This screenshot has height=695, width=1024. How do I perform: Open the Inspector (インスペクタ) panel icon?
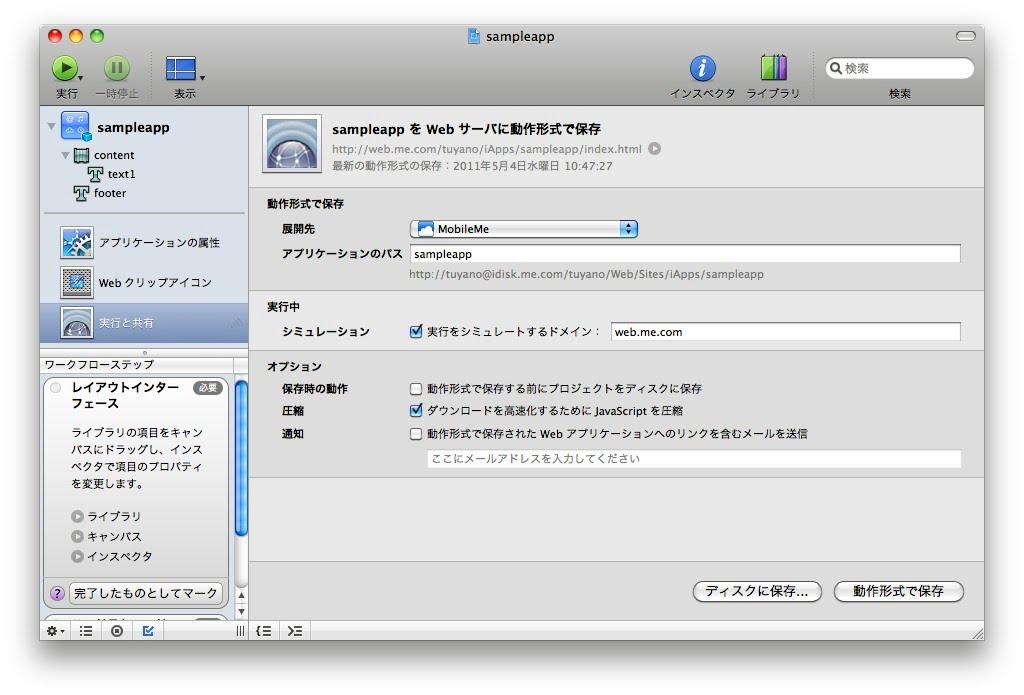(702, 68)
